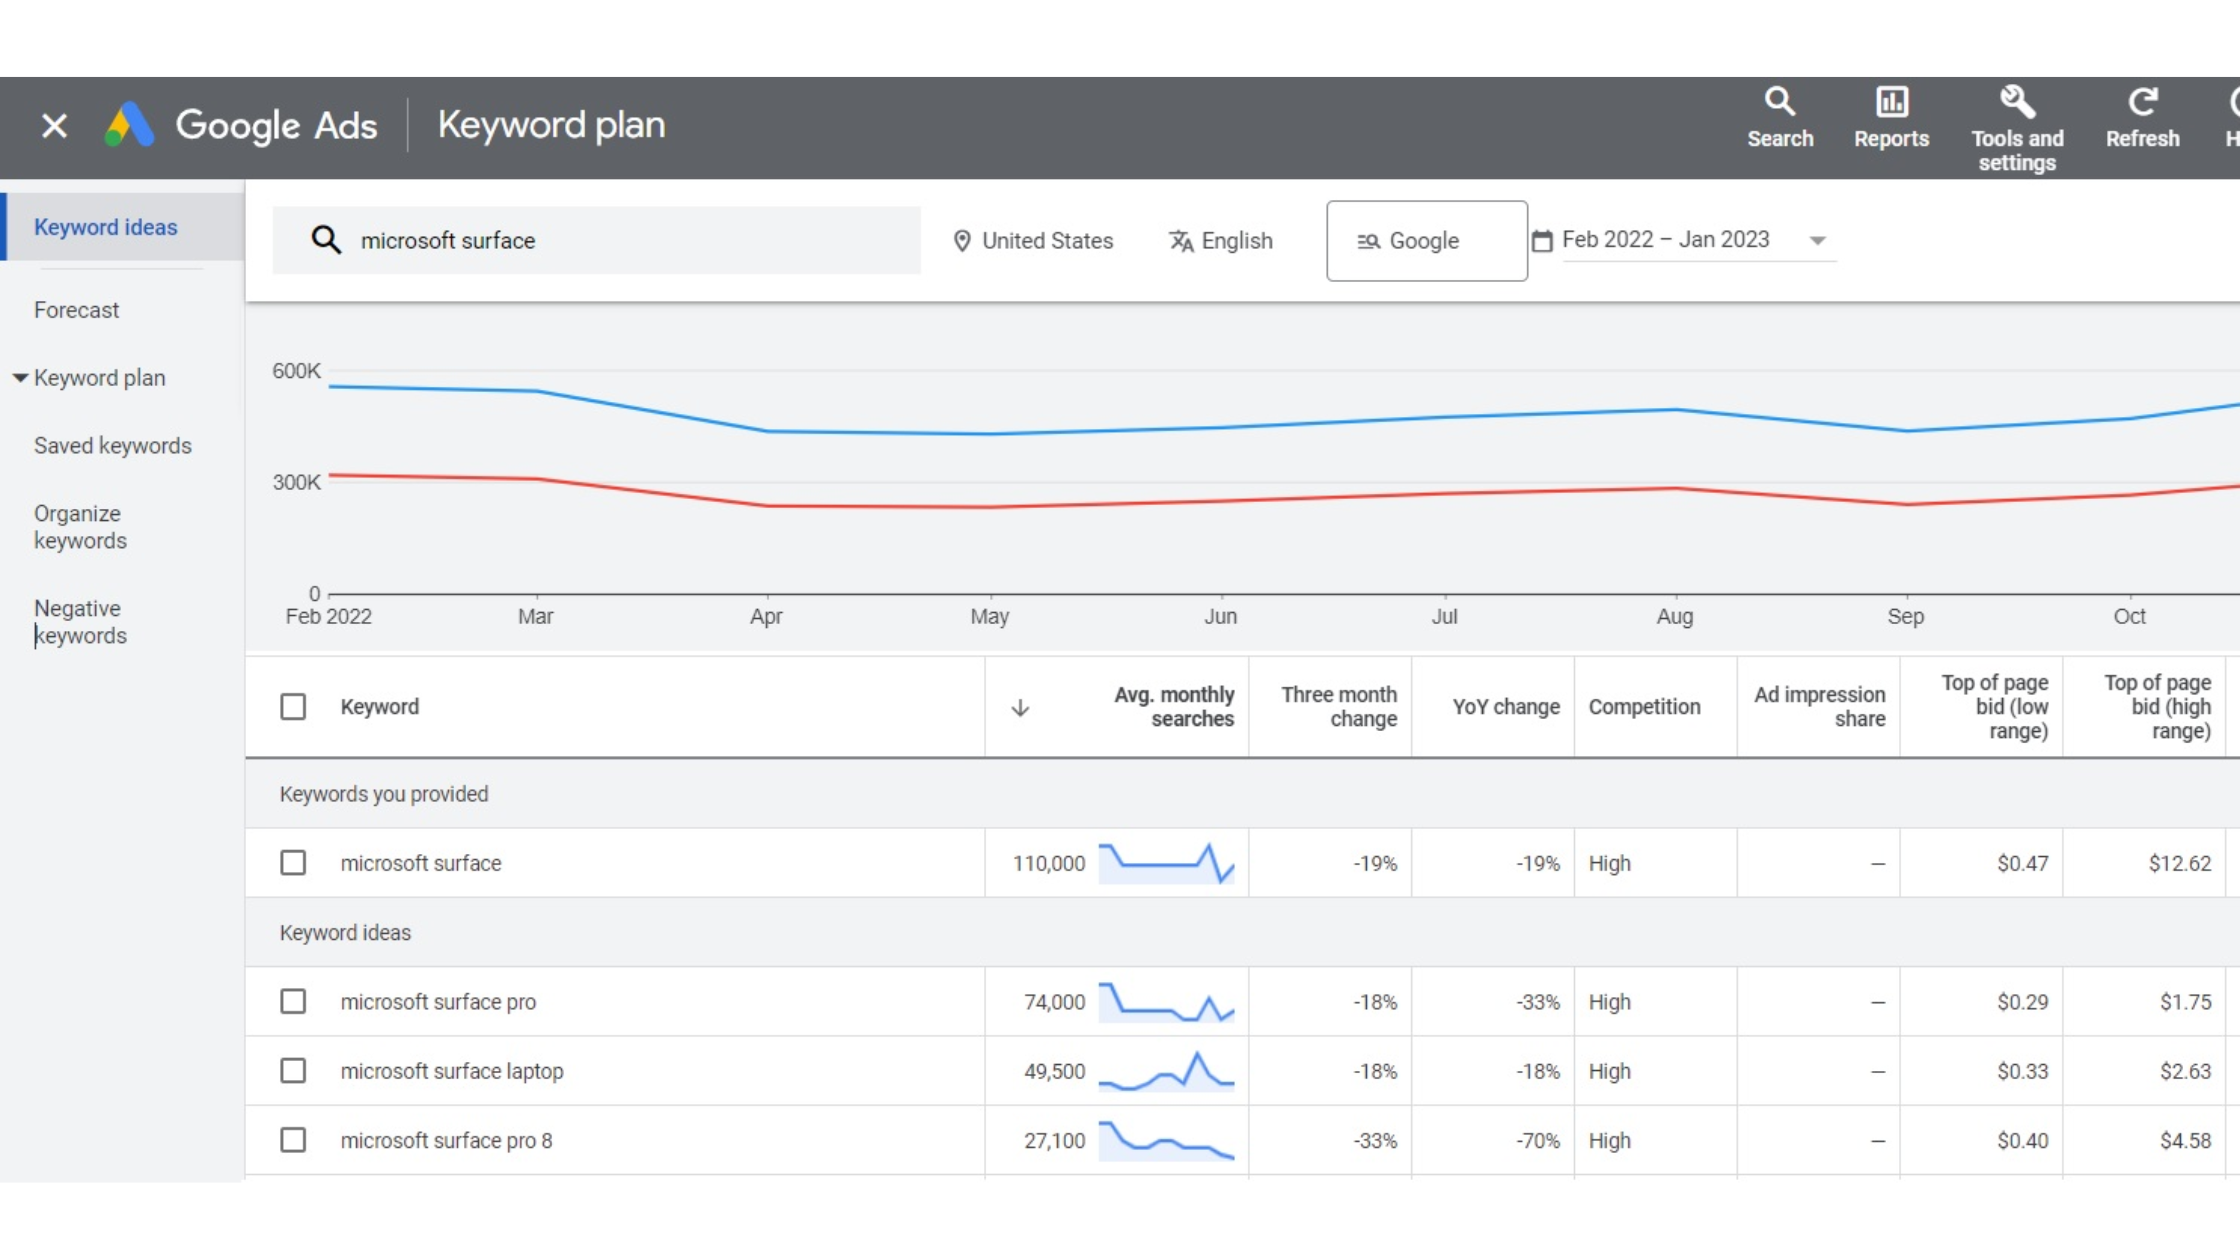
Task: View the microsoft surface pro 8 trend sparkline
Action: 1166,1140
